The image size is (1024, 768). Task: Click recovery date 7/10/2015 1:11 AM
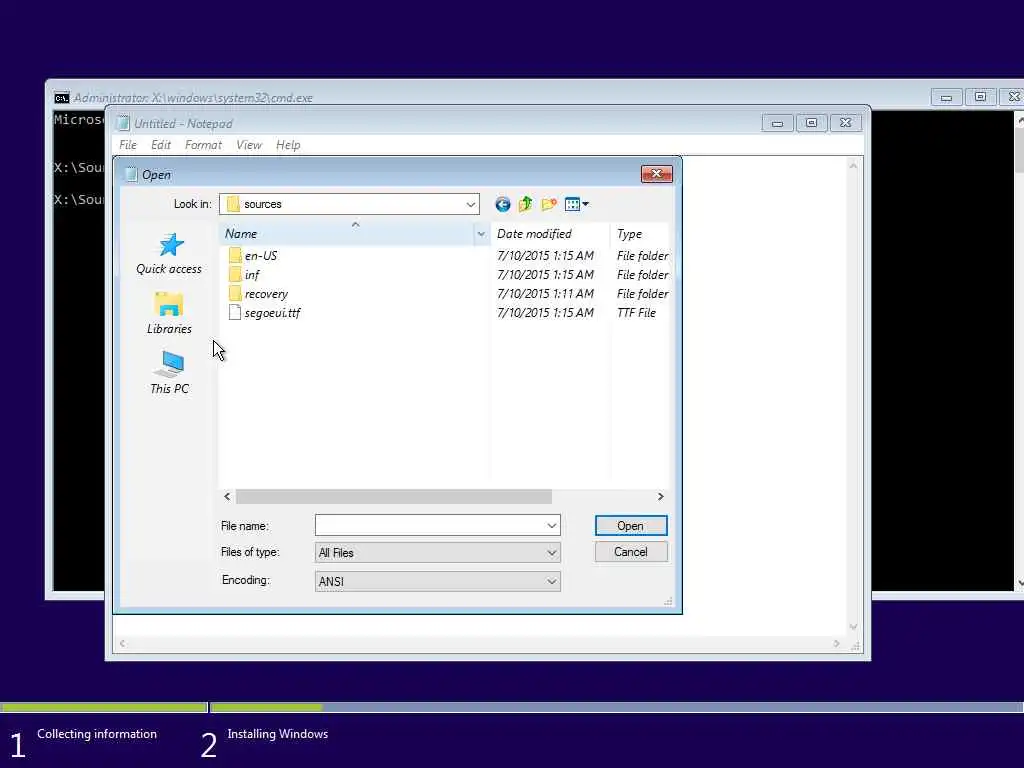tap(545, 294)
